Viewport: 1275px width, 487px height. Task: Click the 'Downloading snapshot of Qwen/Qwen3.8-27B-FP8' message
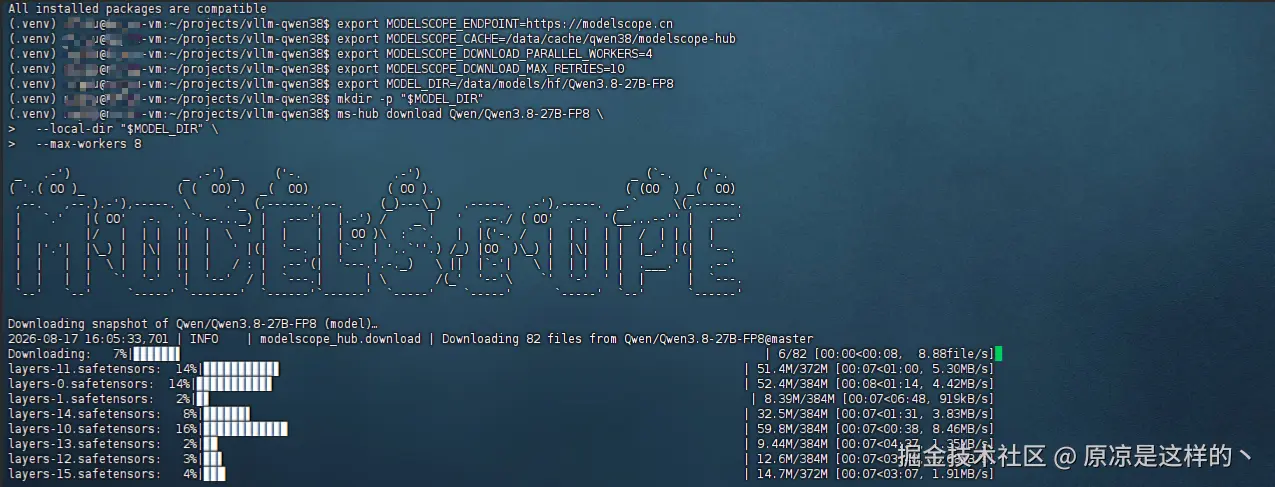pos(192,324)
